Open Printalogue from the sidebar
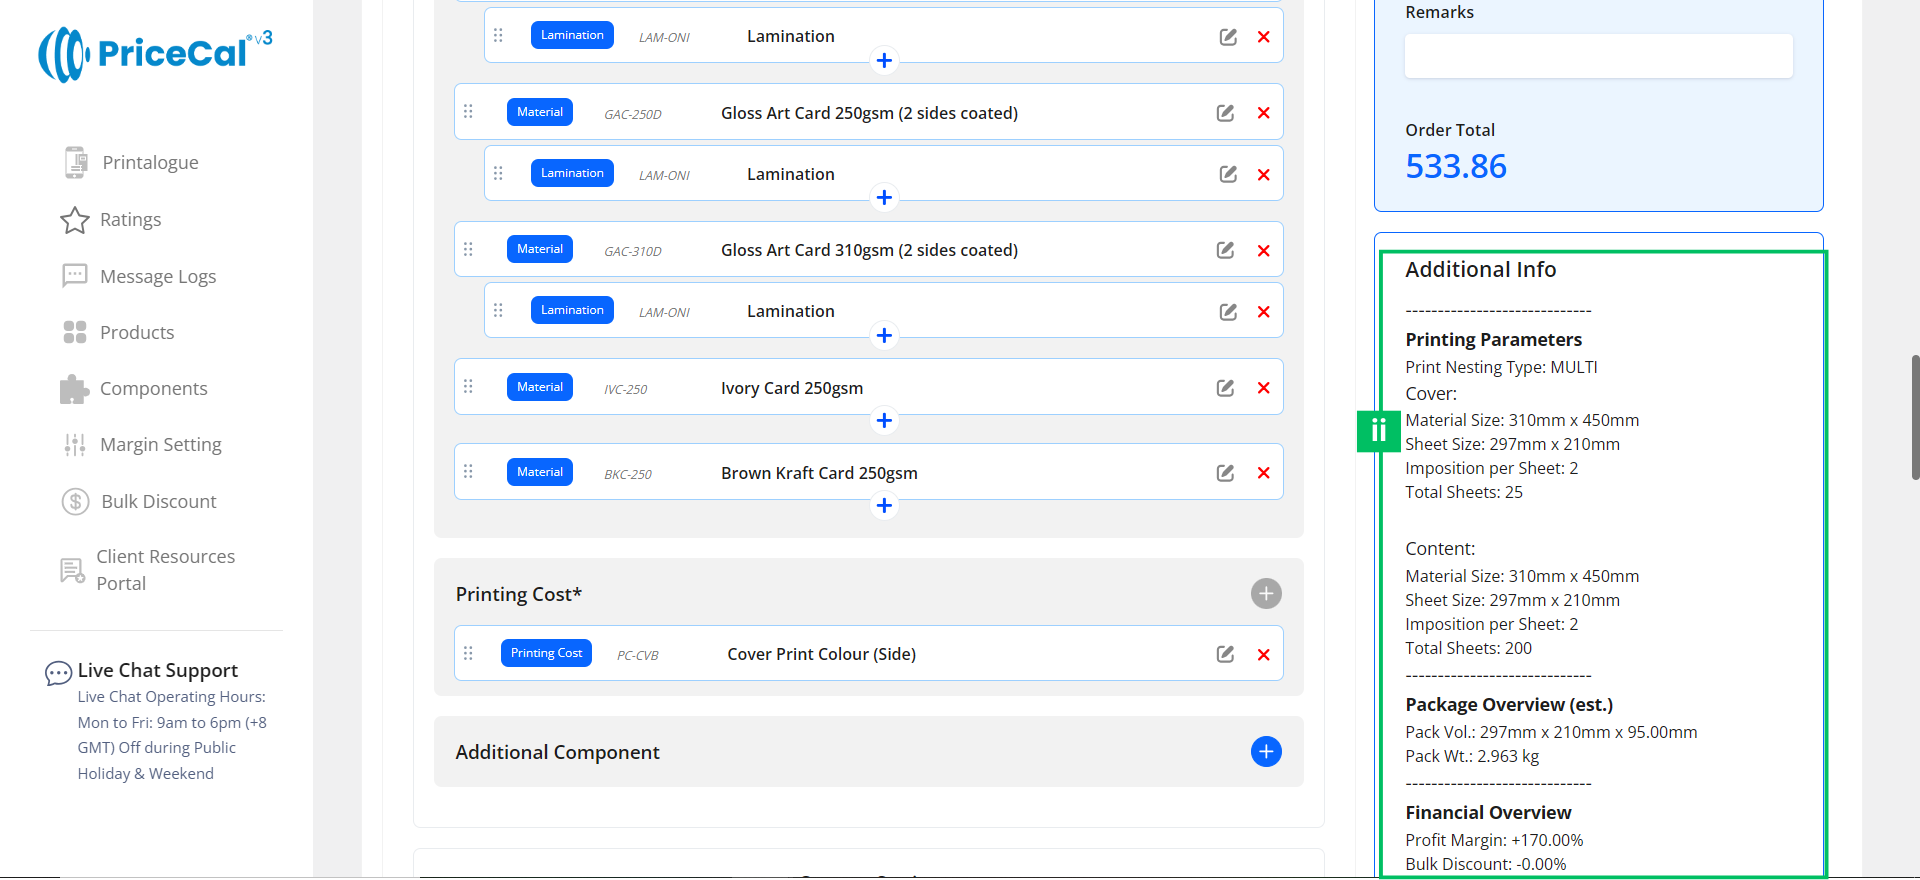The image size is (1920, 880). tap(150, 163)
